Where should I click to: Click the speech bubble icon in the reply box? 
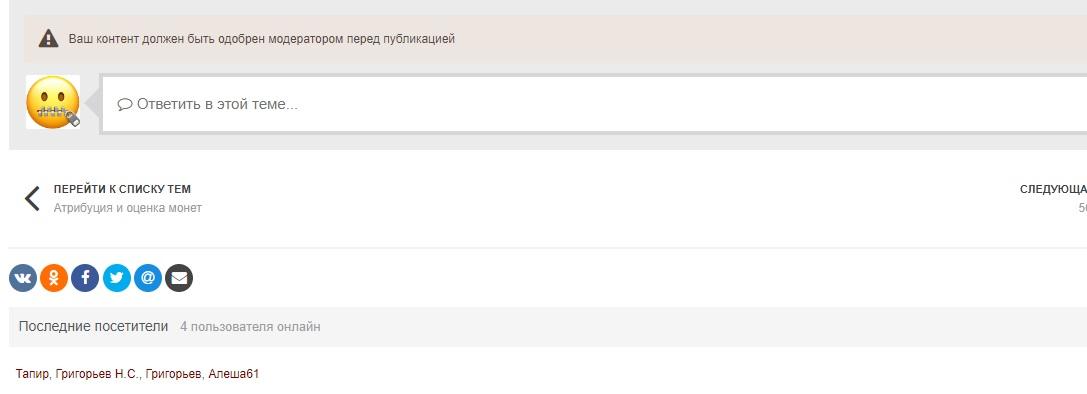[x=125, y=105]
